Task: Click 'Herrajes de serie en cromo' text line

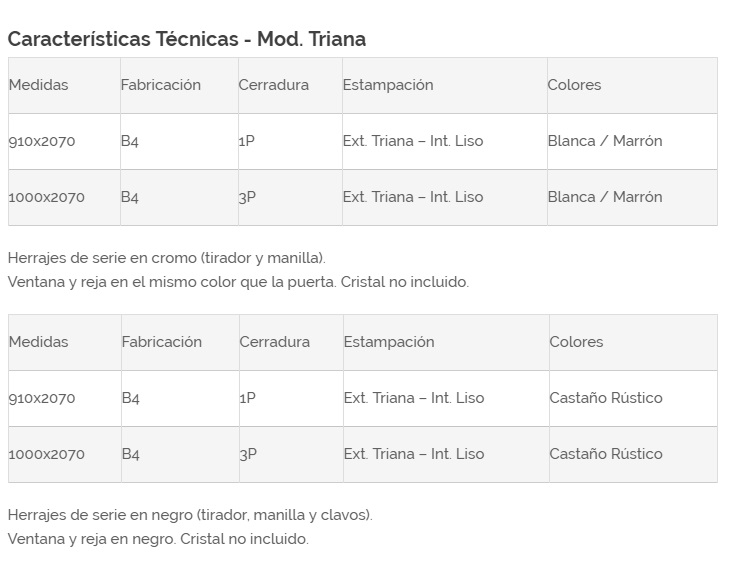Action: click(x=166, y=258)
